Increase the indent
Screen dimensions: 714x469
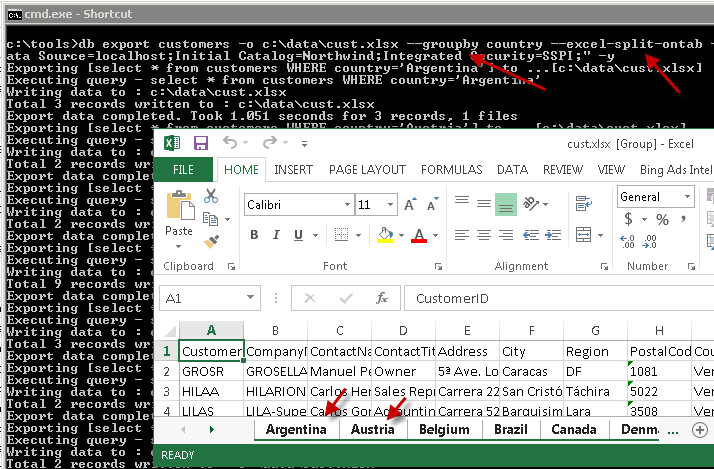pos(553,235)
